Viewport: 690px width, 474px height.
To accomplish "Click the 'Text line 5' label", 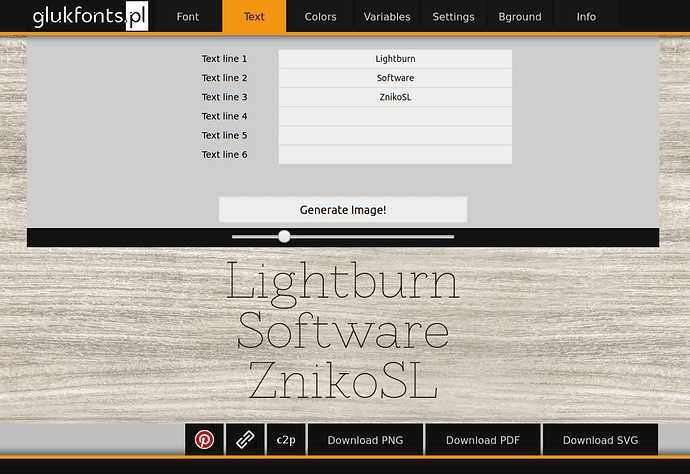I will (x=224, y=135).
